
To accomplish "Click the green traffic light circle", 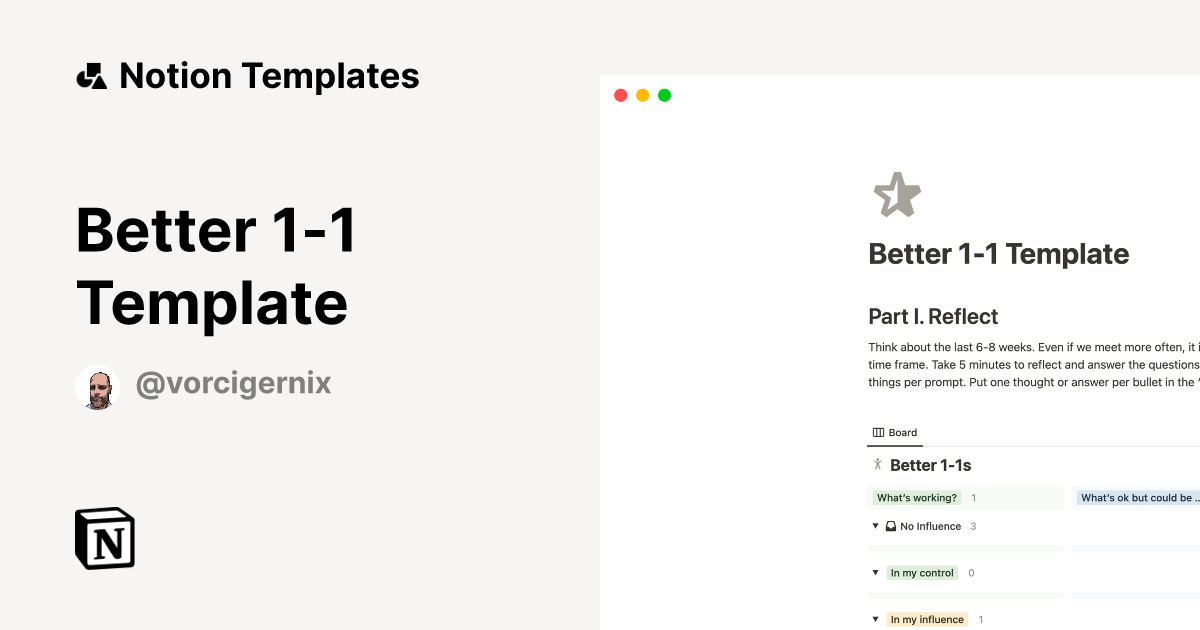I will (x=664, y=95).
